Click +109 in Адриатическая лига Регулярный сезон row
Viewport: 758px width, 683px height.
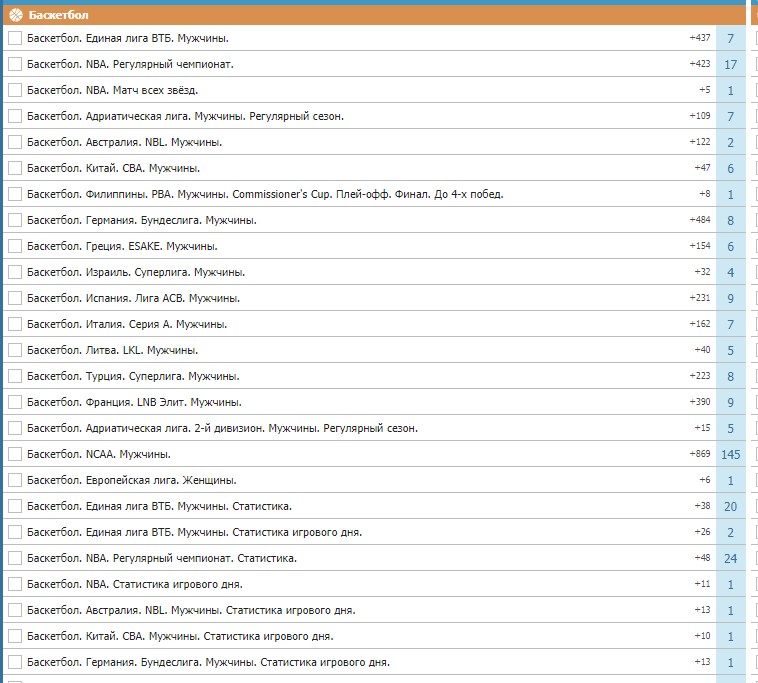tap(700, 116)
